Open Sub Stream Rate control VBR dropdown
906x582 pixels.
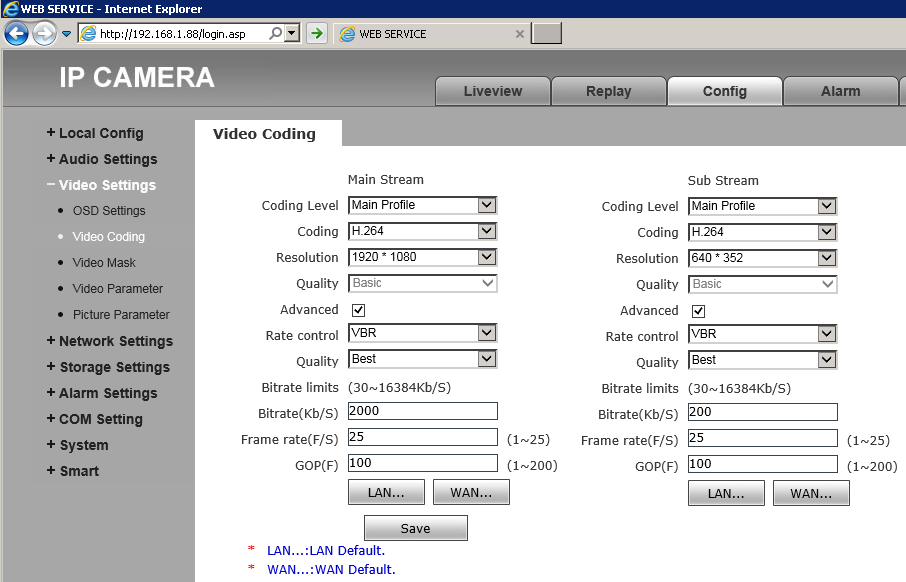pos(762,334)
